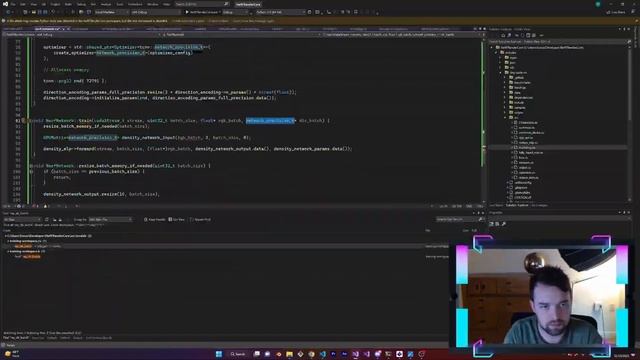Select loss.cu in the tree
640x360 pixels.
coord(523,158)
